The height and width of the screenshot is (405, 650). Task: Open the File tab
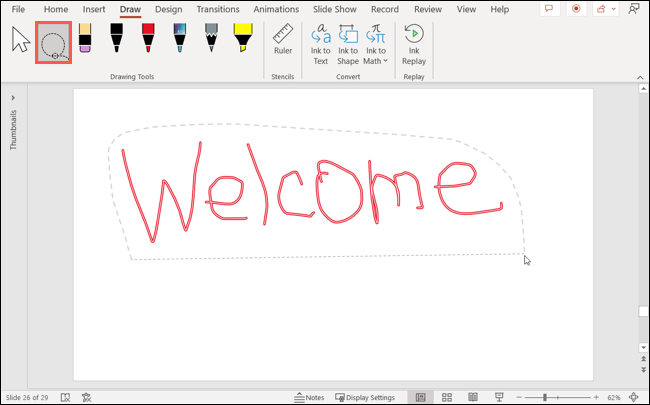(x=18, y=9)
